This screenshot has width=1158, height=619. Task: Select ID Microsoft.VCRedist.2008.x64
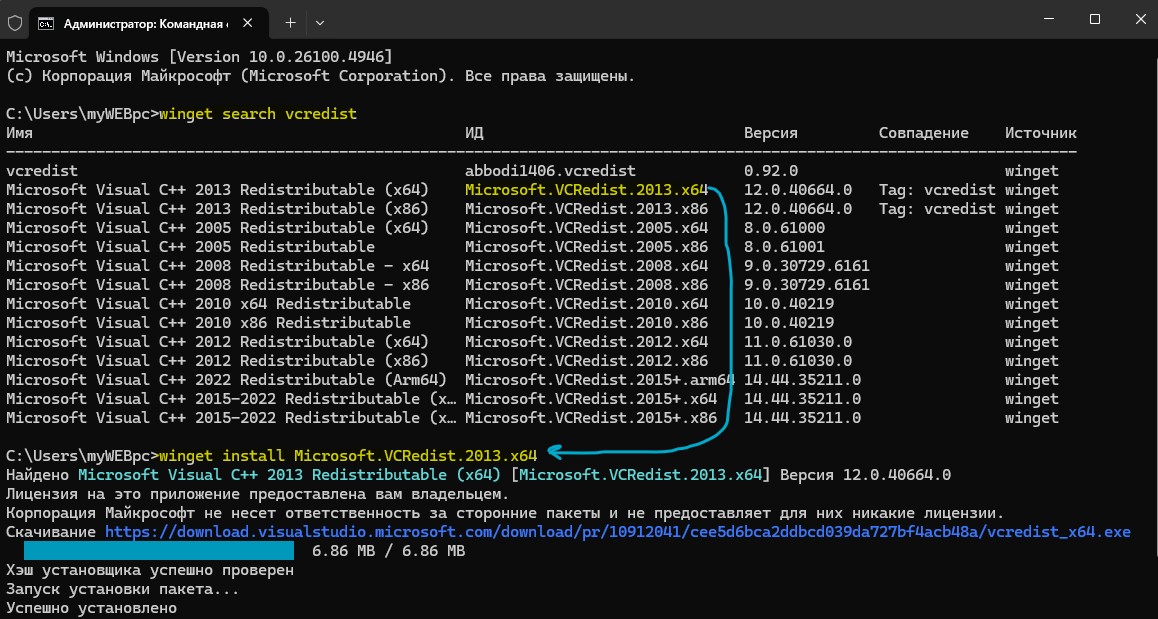tap(586, 266)
